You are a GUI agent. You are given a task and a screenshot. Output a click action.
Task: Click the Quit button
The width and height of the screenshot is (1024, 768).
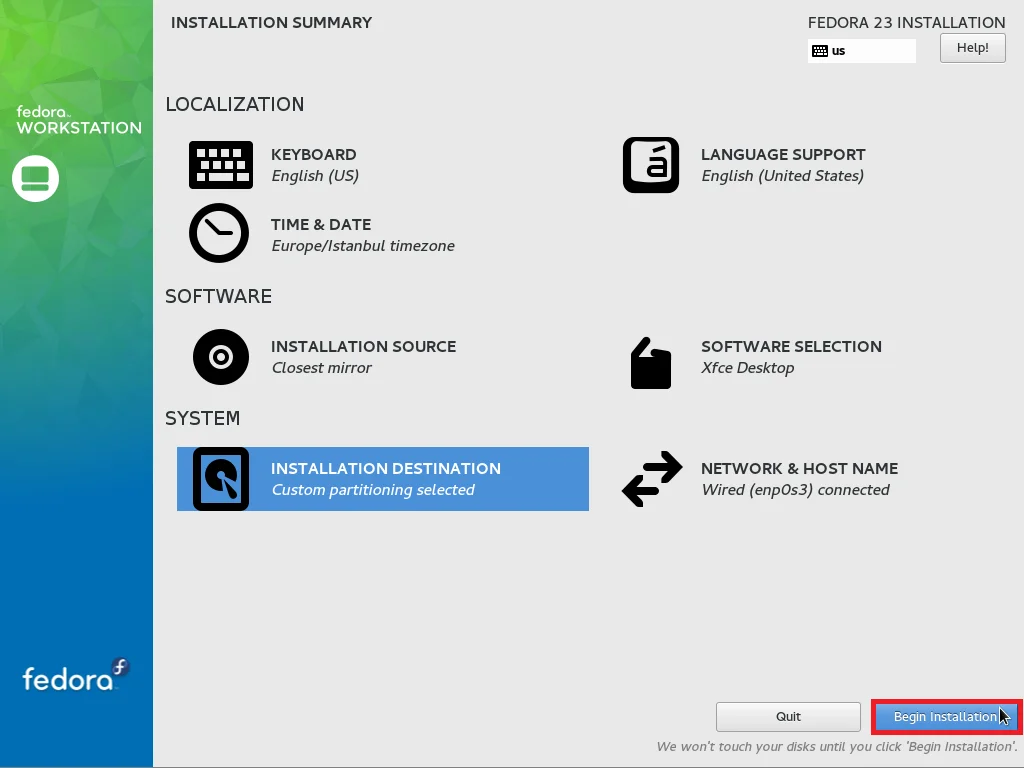tap(788, 717)
